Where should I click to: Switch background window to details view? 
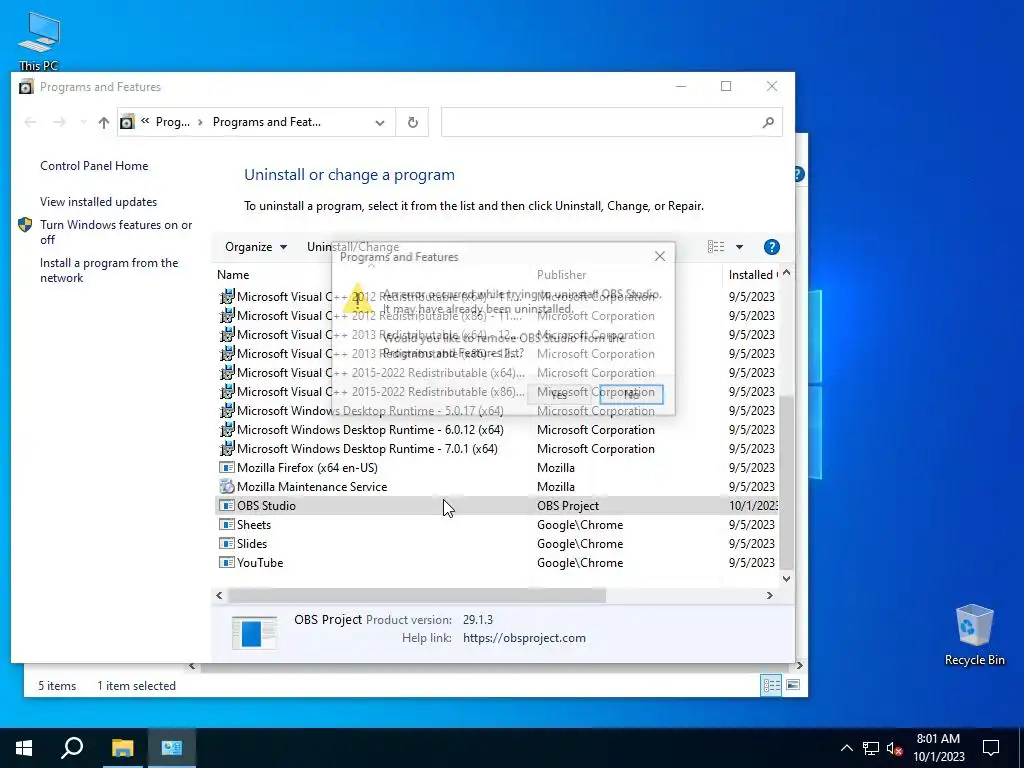tap(771, 685)
